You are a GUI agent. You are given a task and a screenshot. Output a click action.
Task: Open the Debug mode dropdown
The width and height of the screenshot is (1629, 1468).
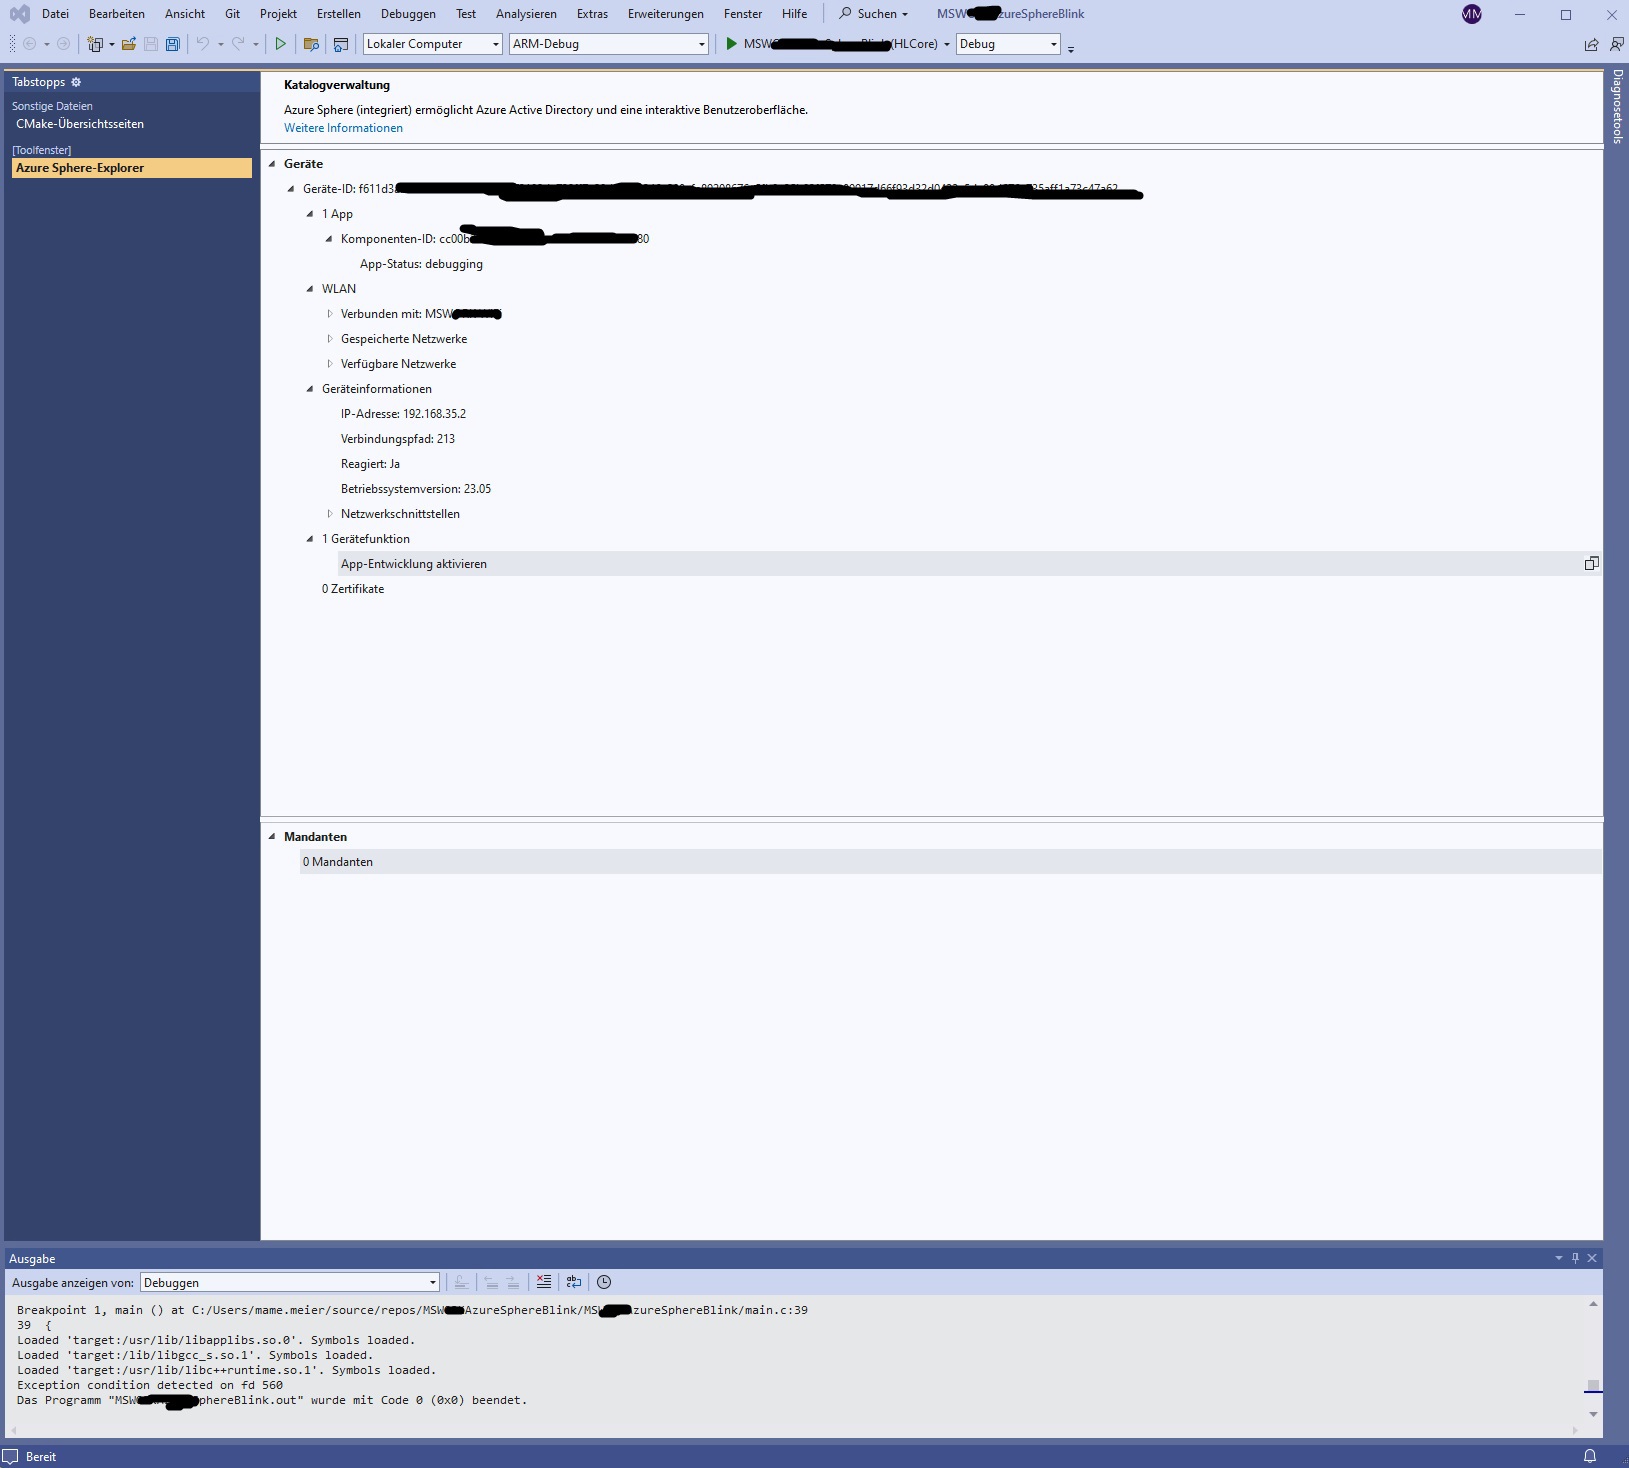pyautogui.click(x=1008, y=44)
